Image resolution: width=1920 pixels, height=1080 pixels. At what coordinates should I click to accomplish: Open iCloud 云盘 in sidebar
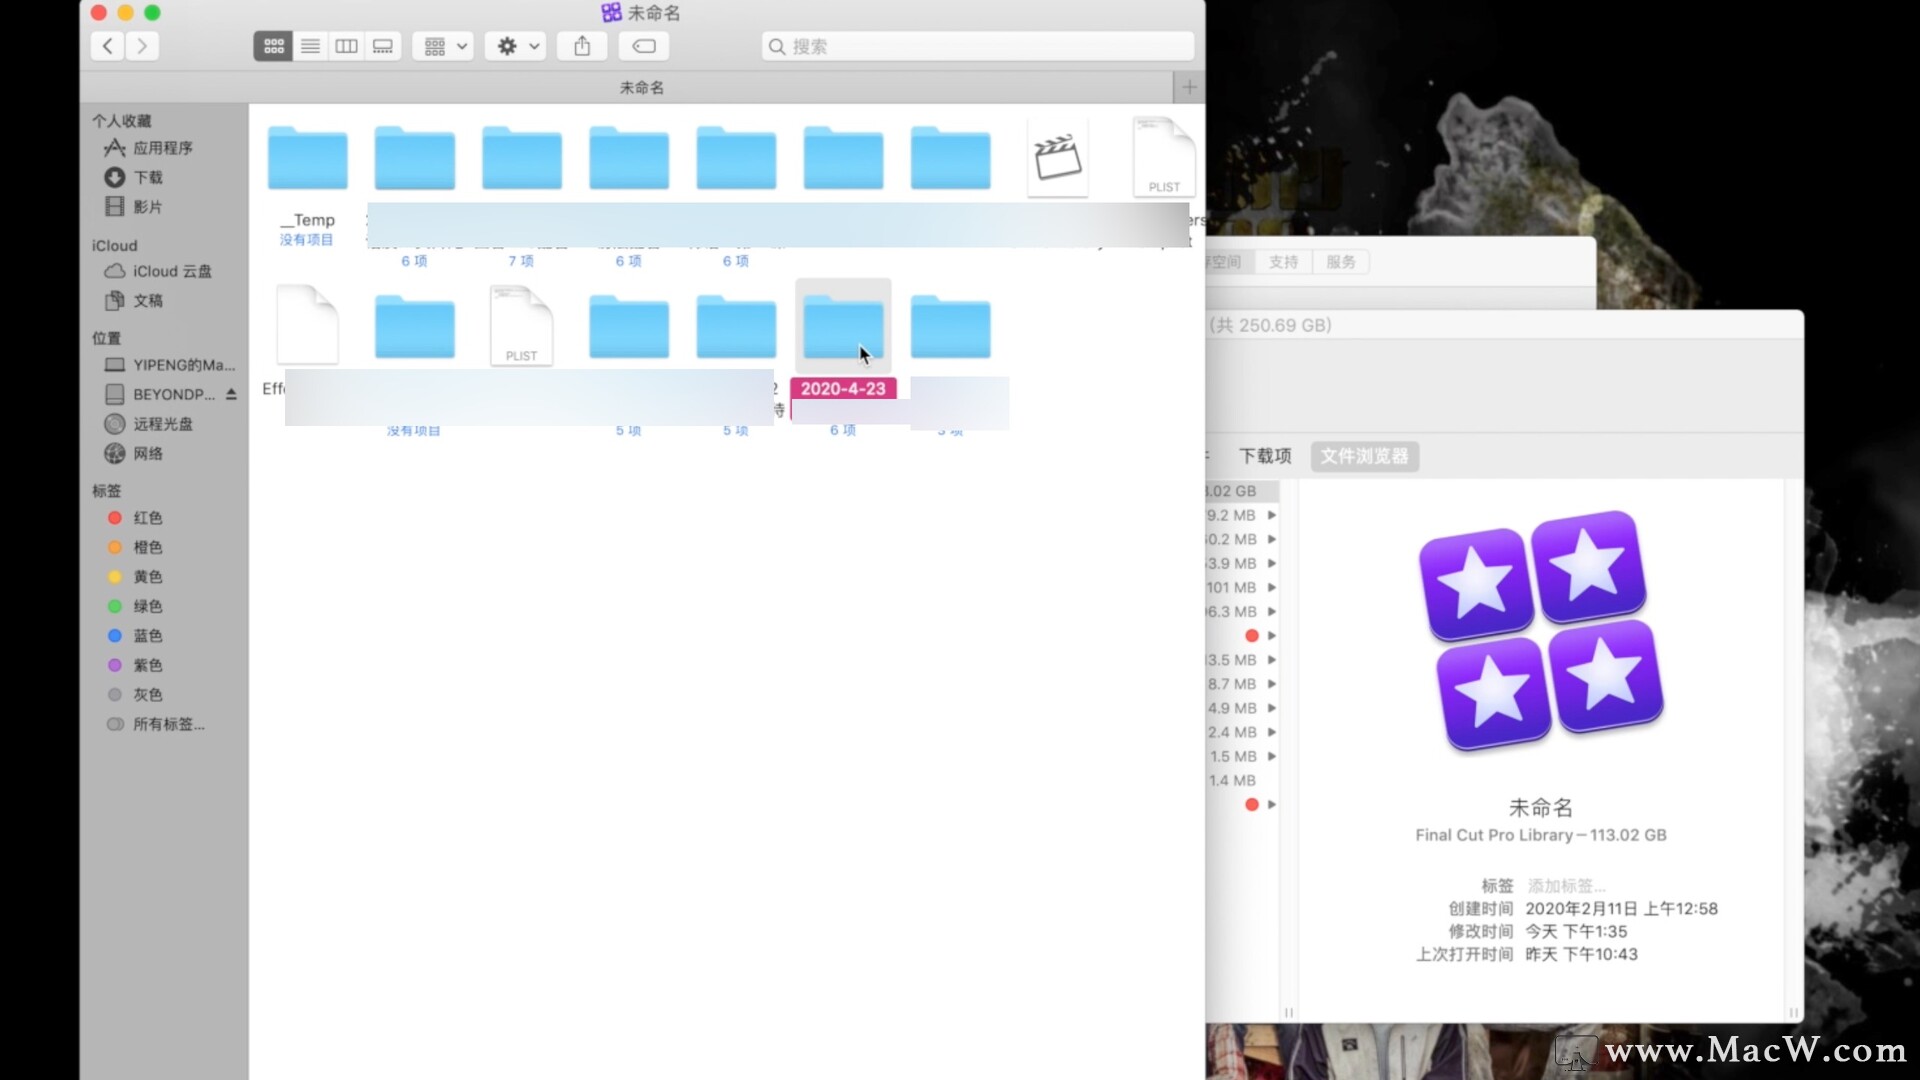pos(171,271)
